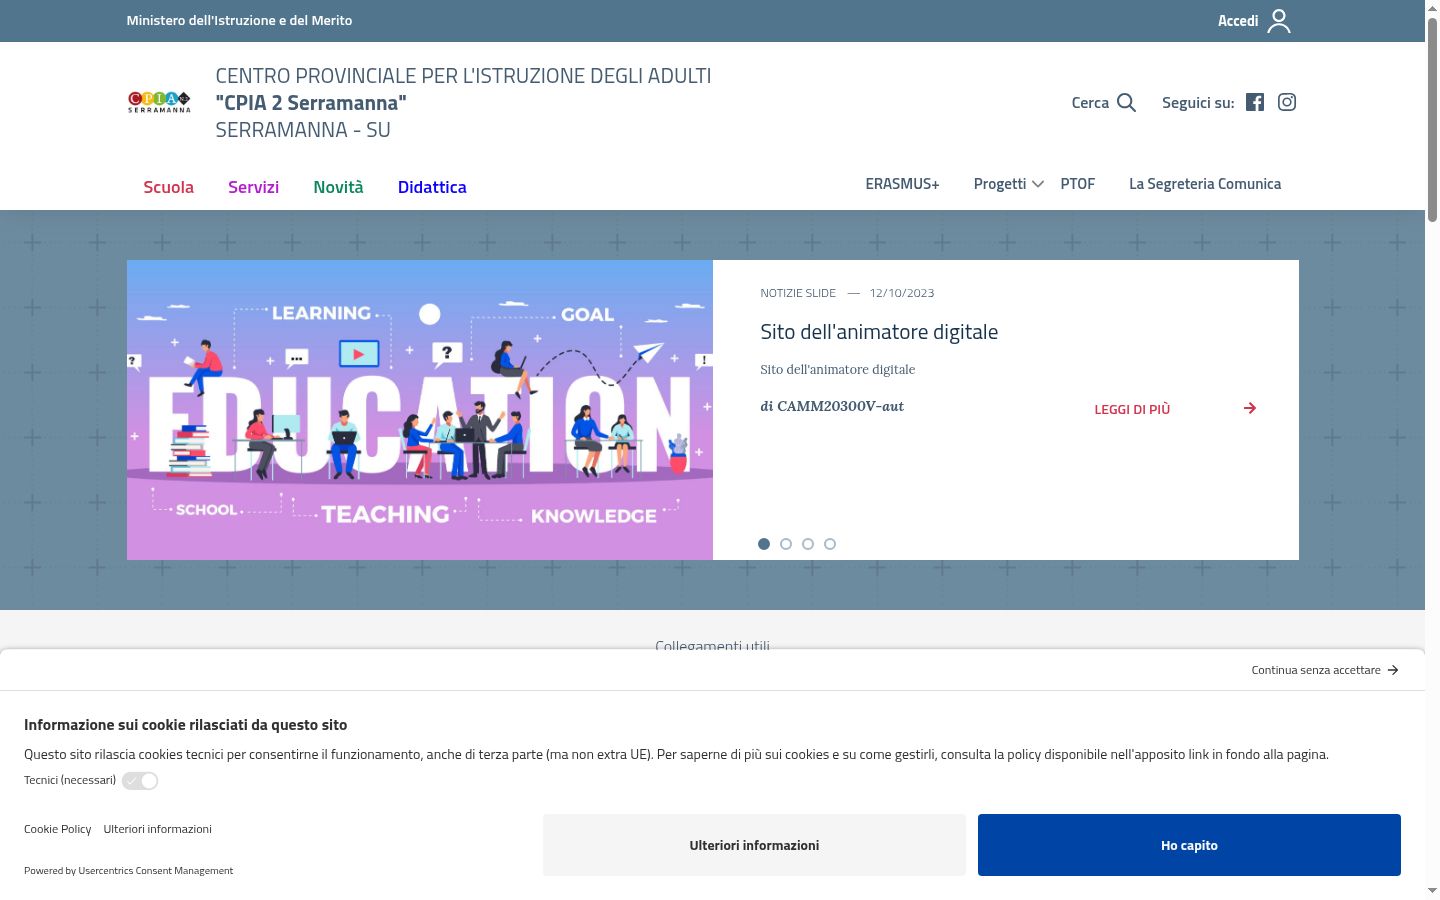Click the EDUCATION slide image

(x=420, y=410)
